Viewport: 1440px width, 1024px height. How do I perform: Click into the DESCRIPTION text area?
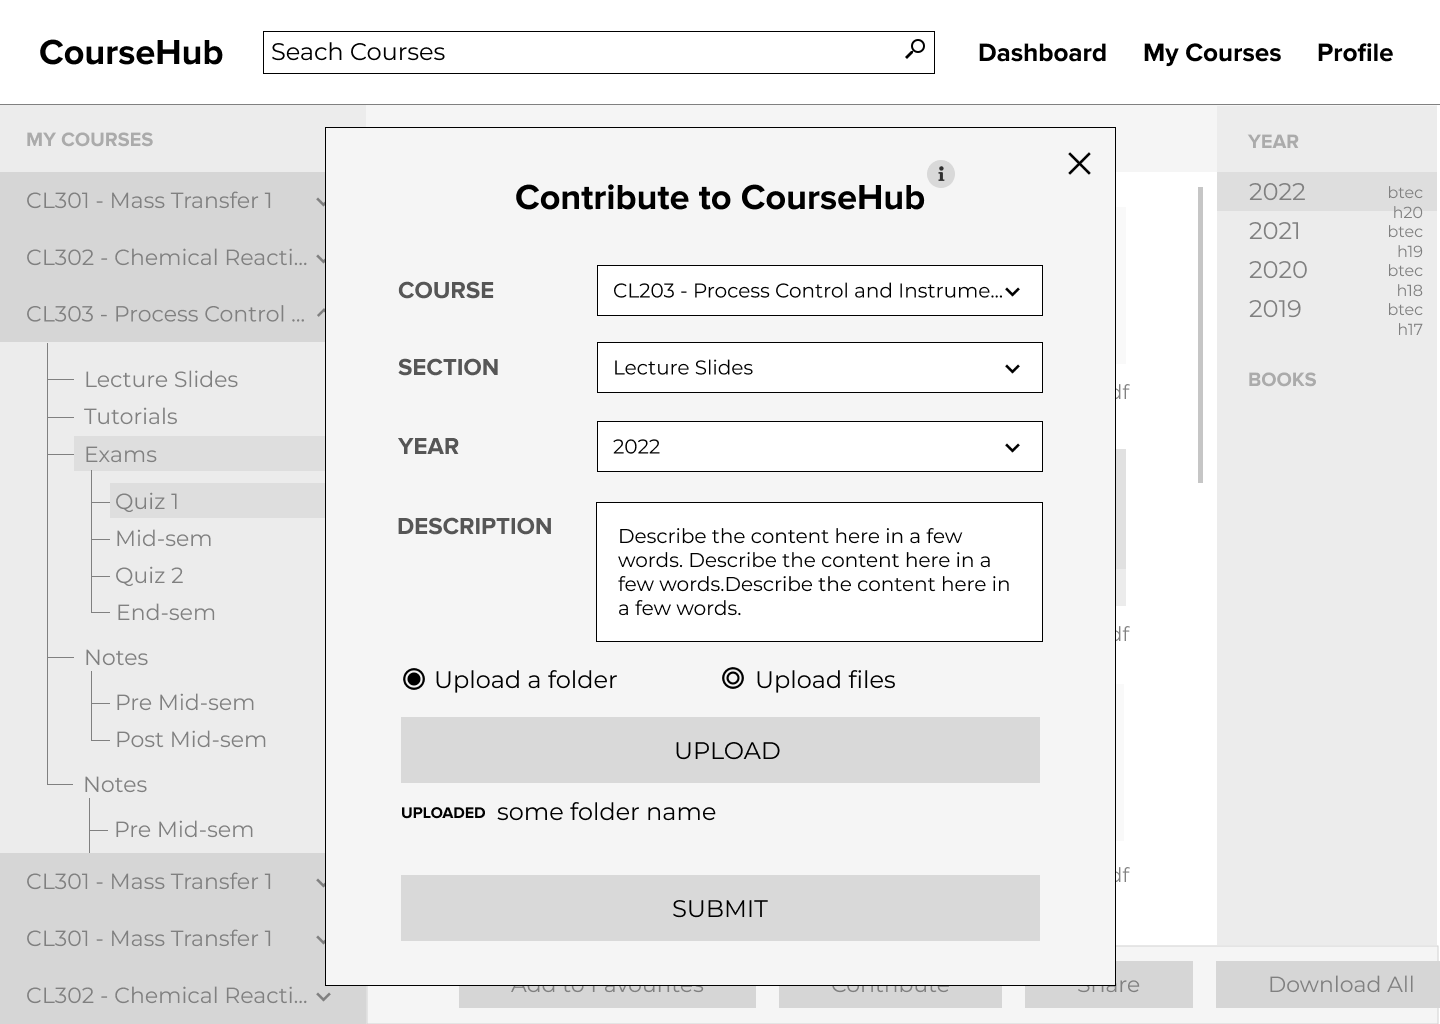pyautogui.click(x=820, y=572)
